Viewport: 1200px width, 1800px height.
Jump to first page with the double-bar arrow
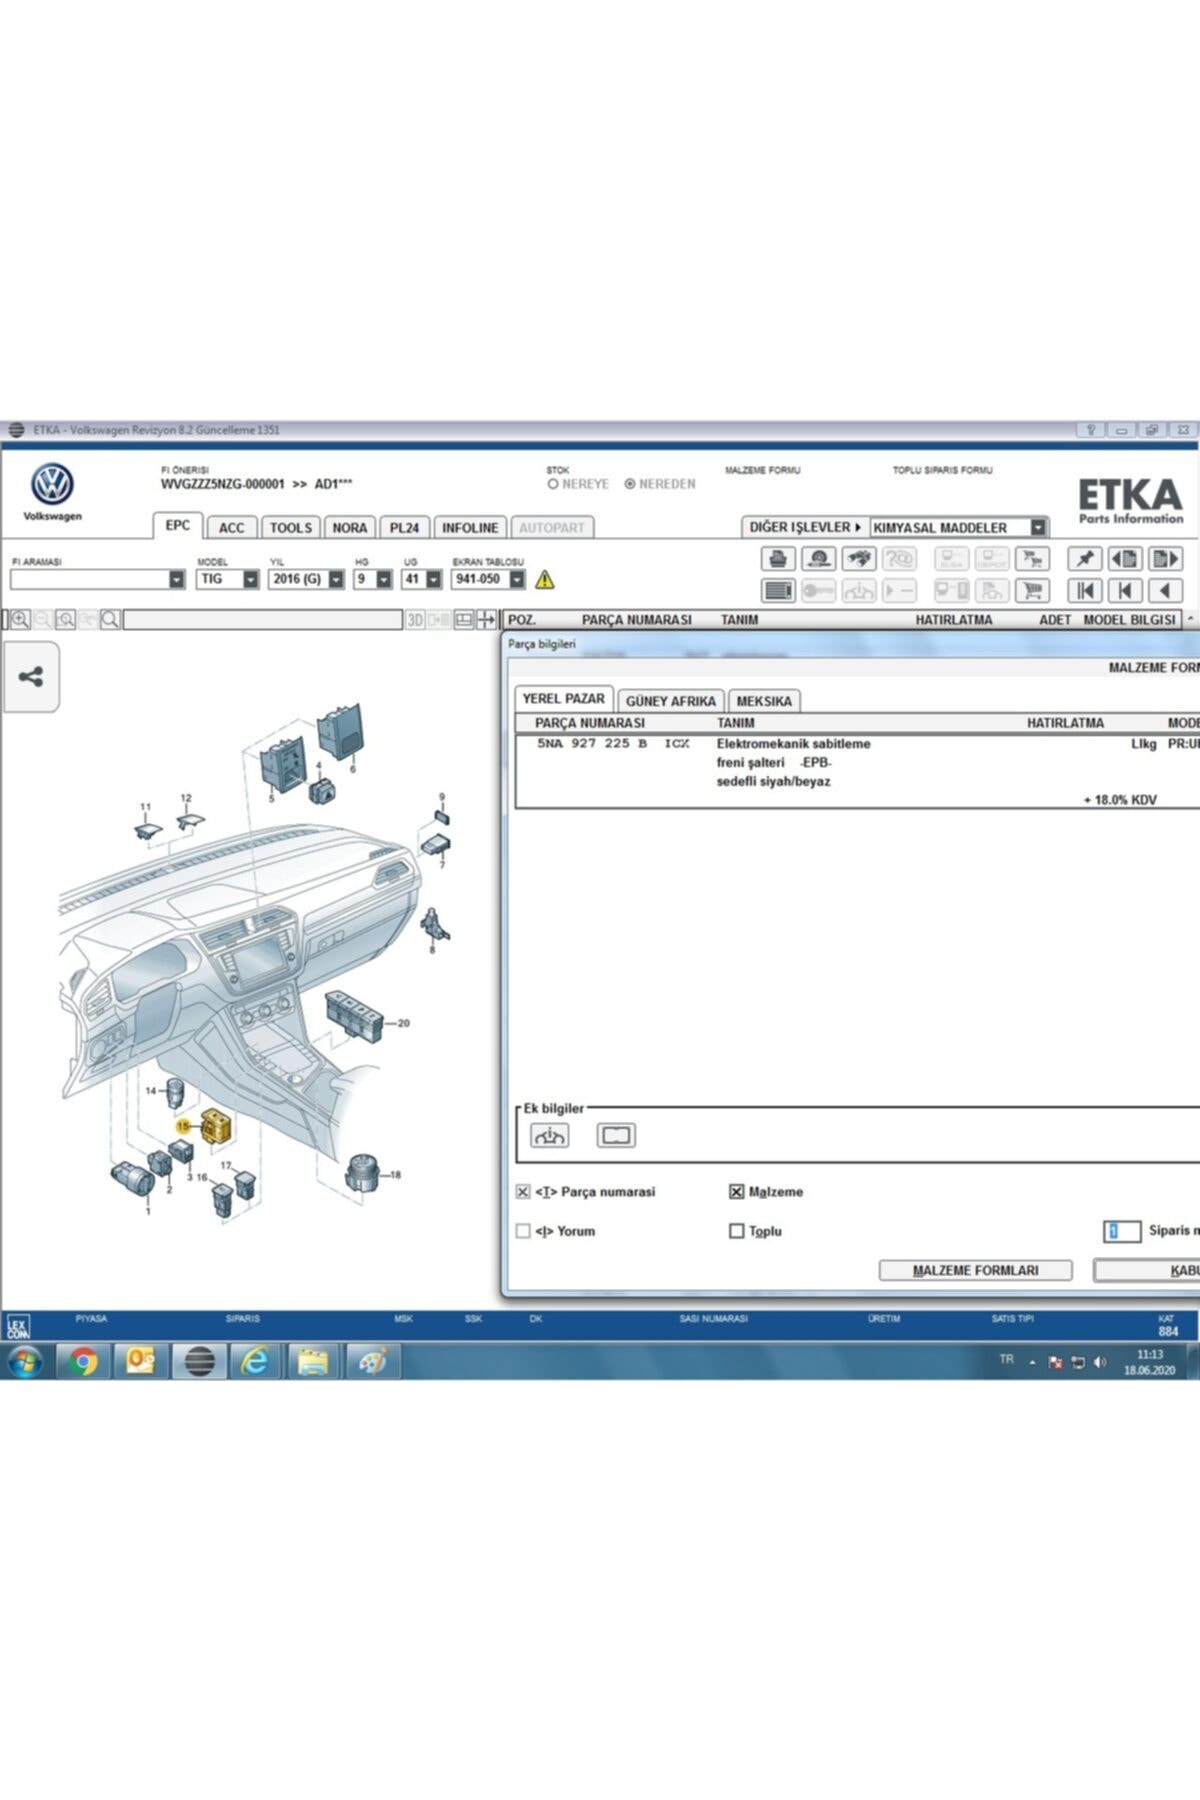click(x=1084, y=591)
